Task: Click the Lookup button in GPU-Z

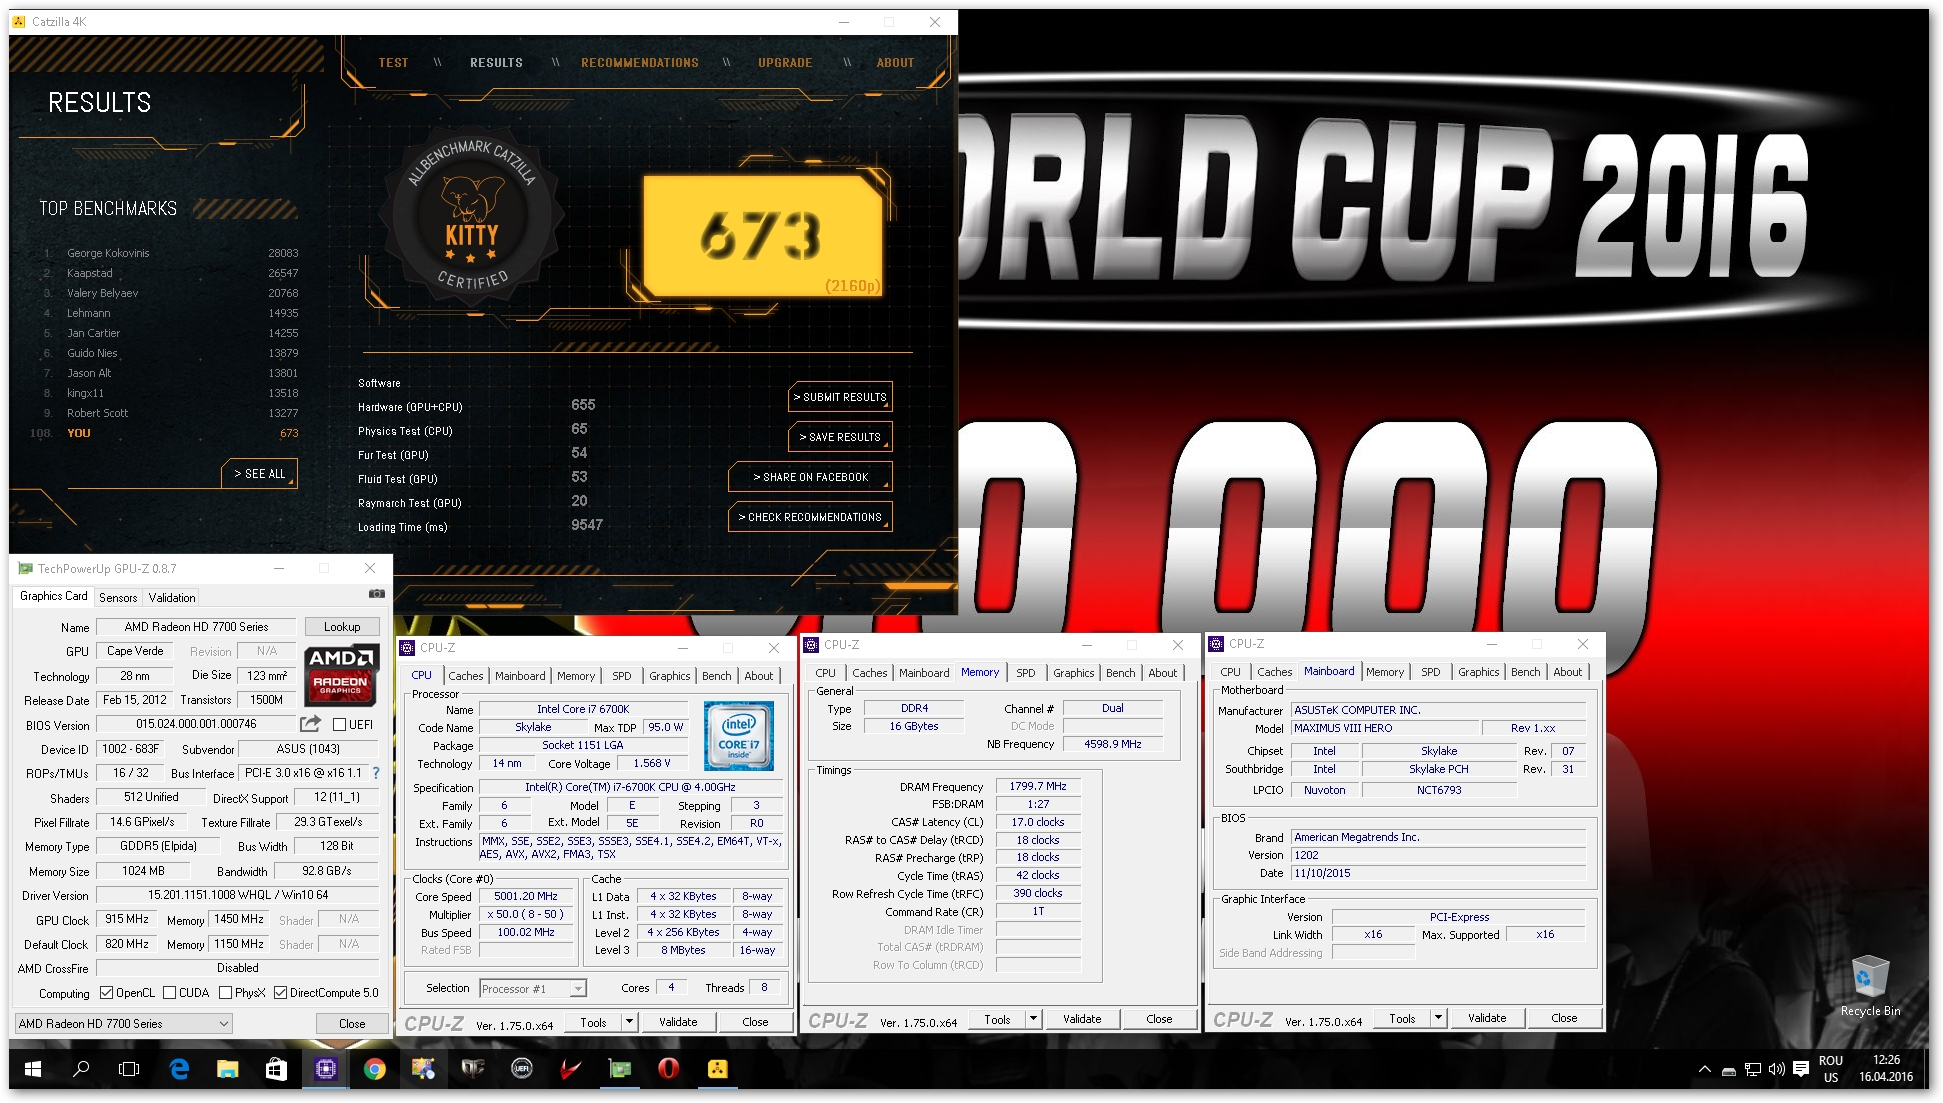Action: (x=342, y=627)
